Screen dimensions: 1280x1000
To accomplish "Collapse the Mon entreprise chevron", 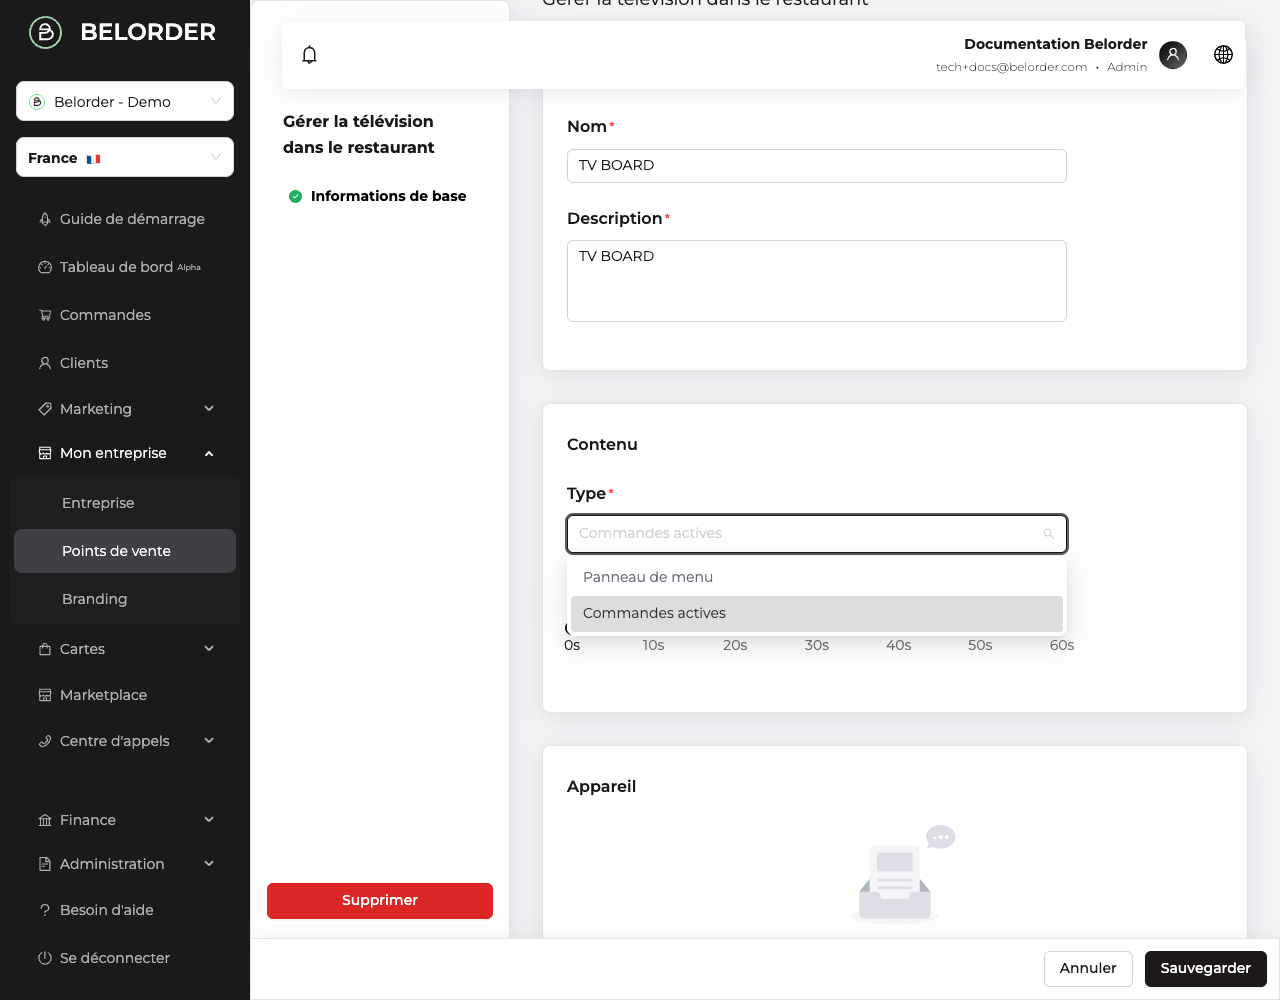I will [x=209, y=454].
